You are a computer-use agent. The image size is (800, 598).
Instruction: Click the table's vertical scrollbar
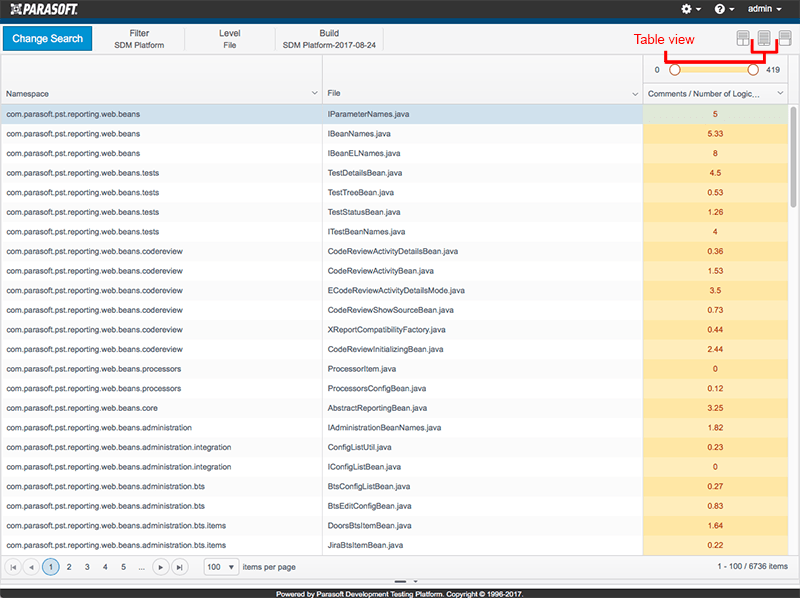pyautogui.click(x=793, y=157)
